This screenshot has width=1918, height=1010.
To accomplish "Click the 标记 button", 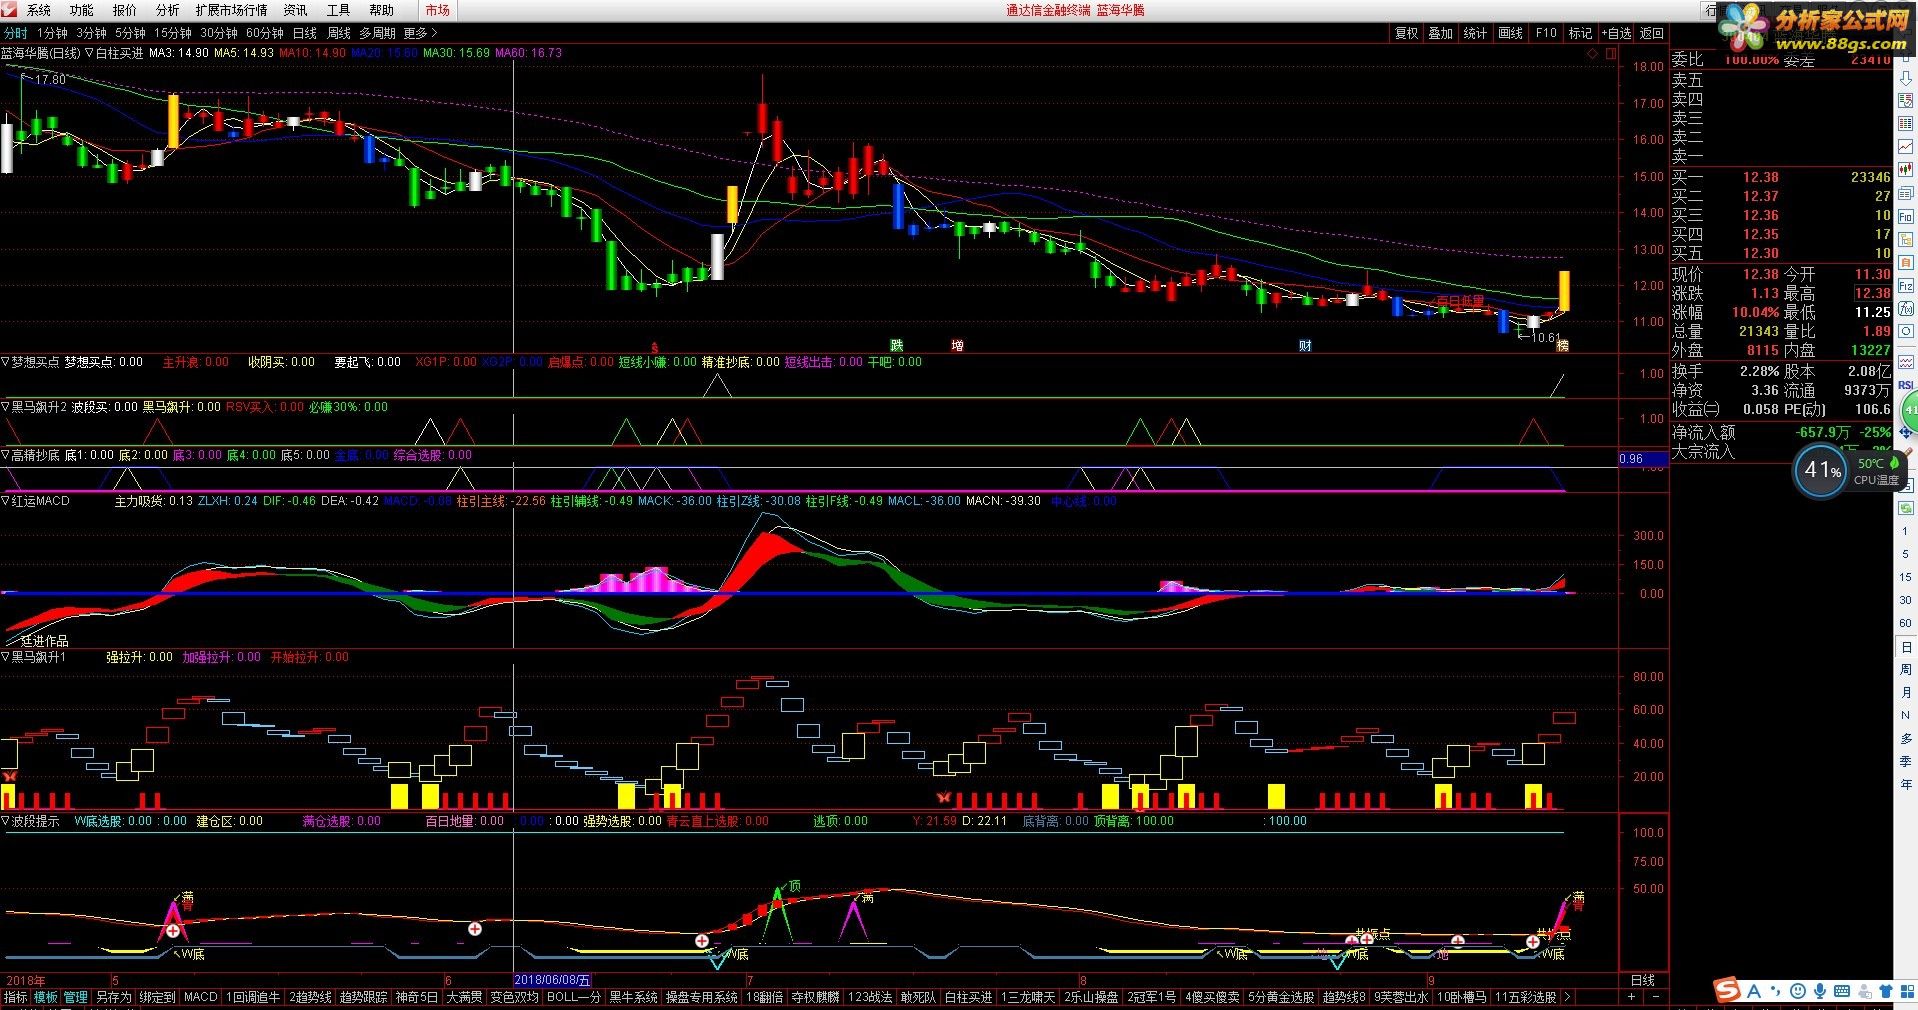I will pos(1581,33).
